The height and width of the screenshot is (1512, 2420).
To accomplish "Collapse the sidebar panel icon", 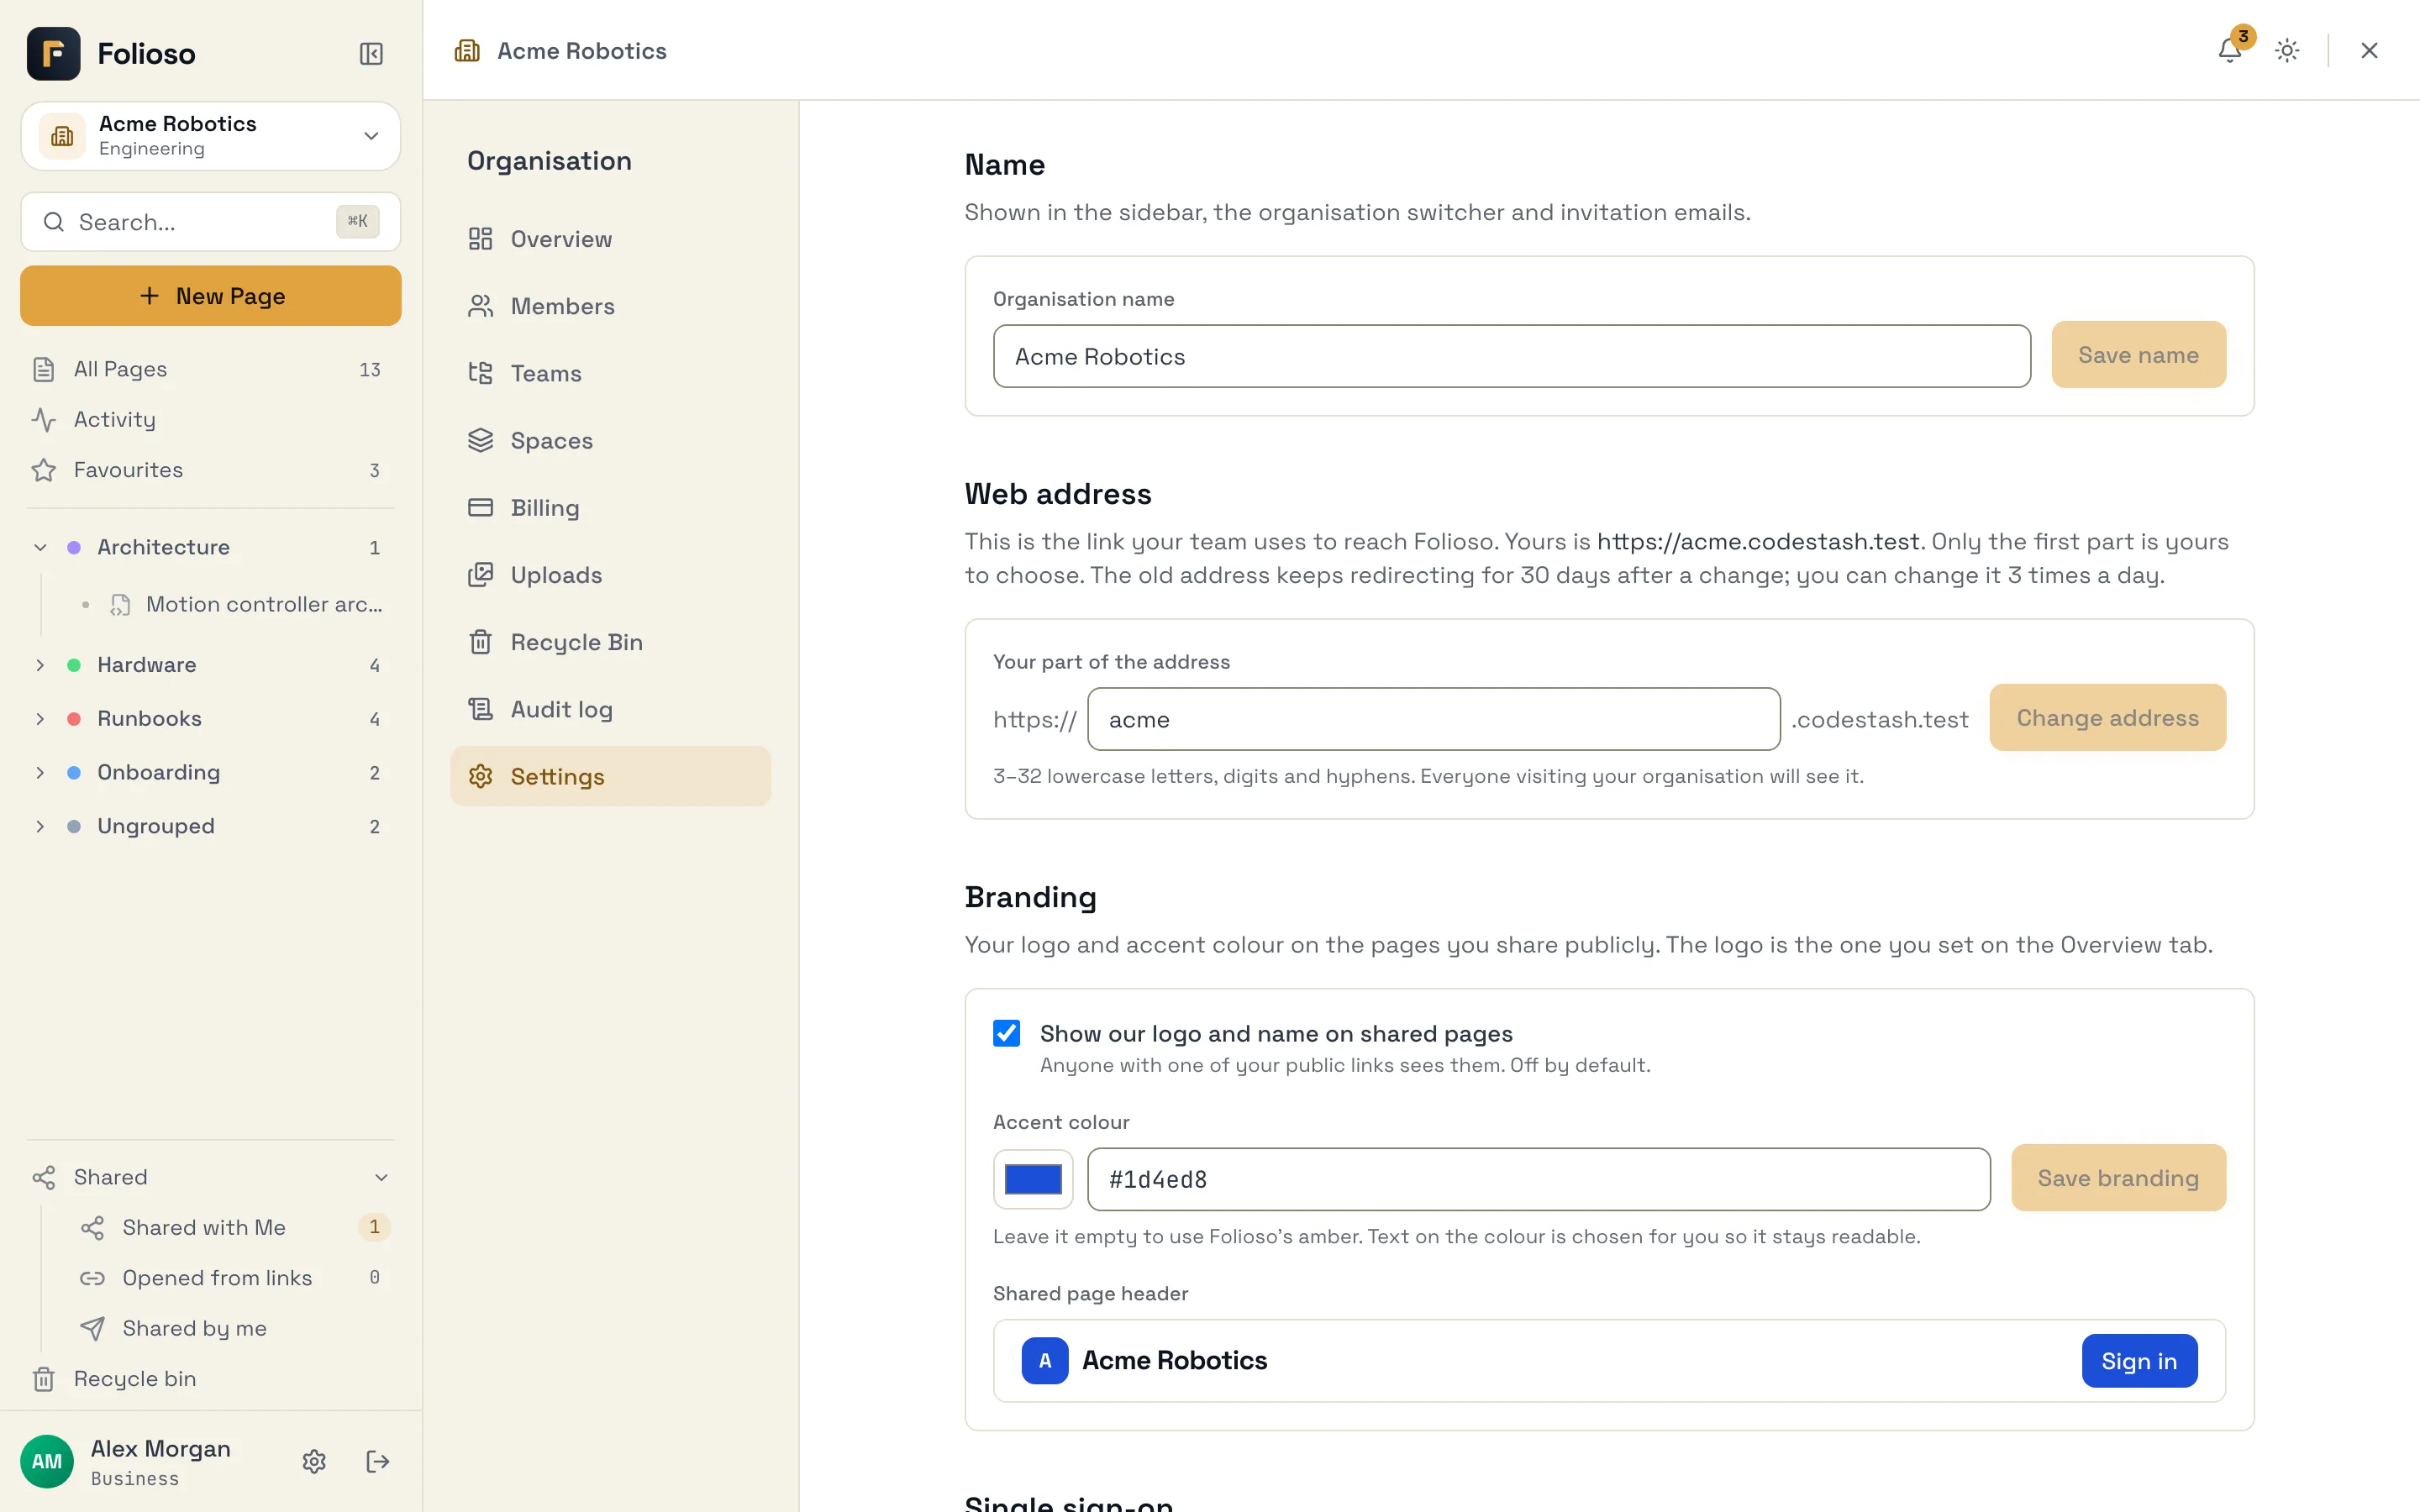I will coord(371,53).
